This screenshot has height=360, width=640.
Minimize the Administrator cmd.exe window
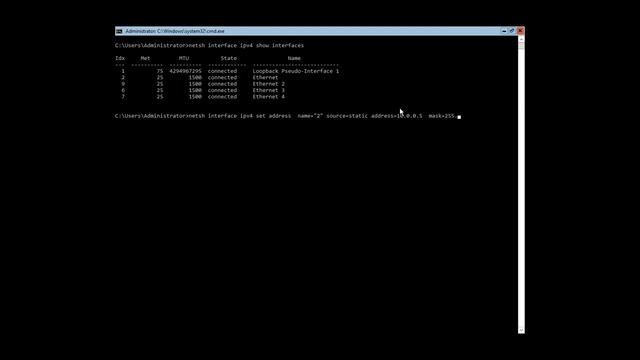click(x=504, y=31)
